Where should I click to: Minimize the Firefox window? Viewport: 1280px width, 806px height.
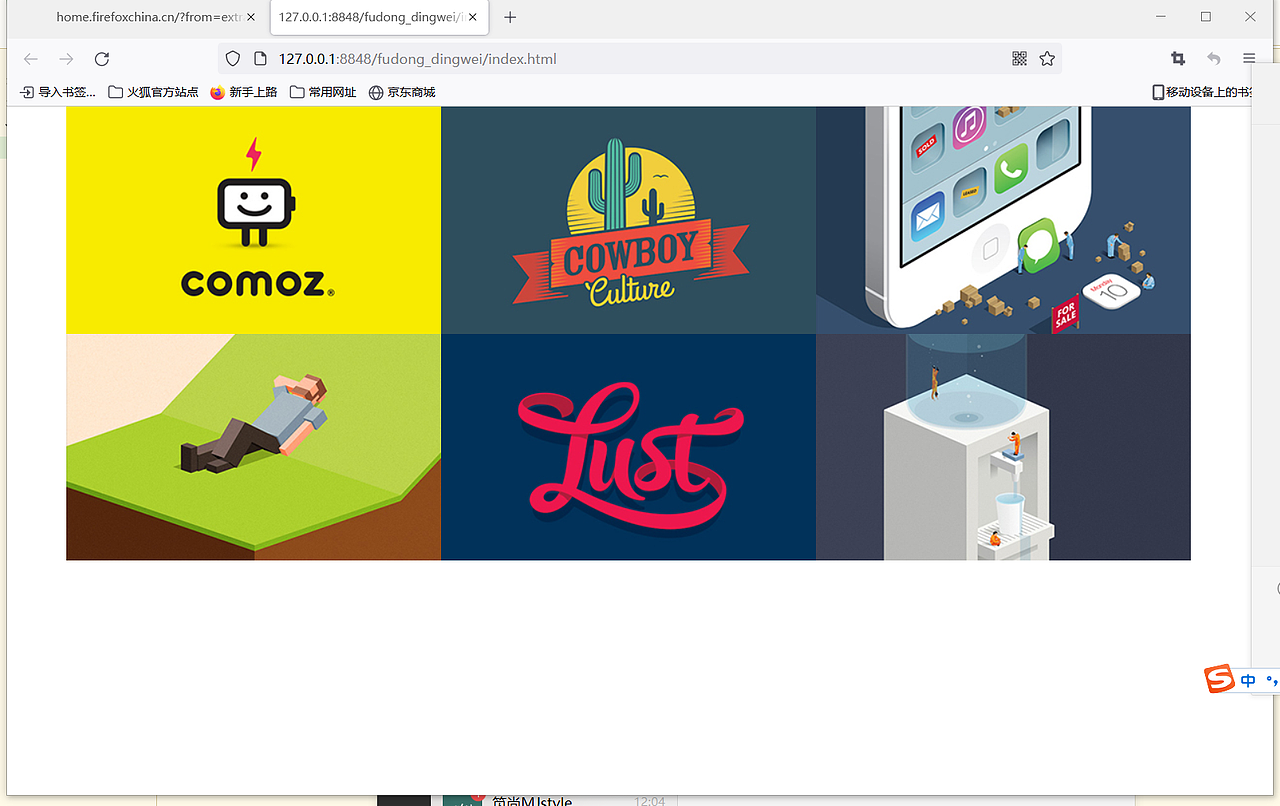[x=1161, y=17]
